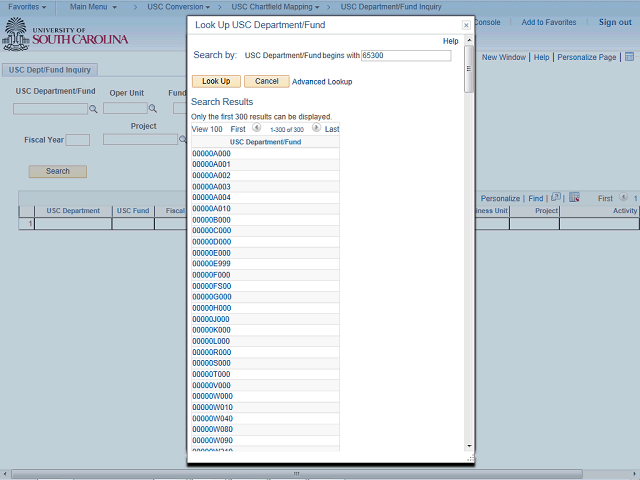Viewport: 640px width, 480px height.
Task: Open Main Menu dropdown
Action: point(93,7)
